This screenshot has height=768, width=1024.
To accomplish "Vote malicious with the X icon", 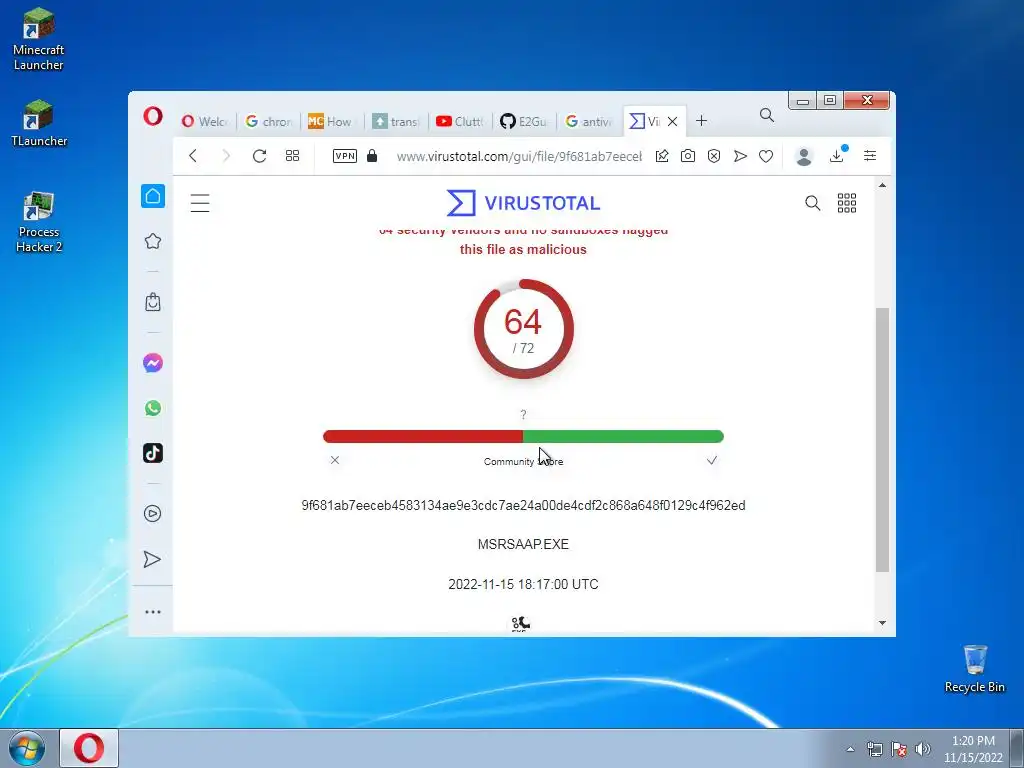I will click(335, 460).
